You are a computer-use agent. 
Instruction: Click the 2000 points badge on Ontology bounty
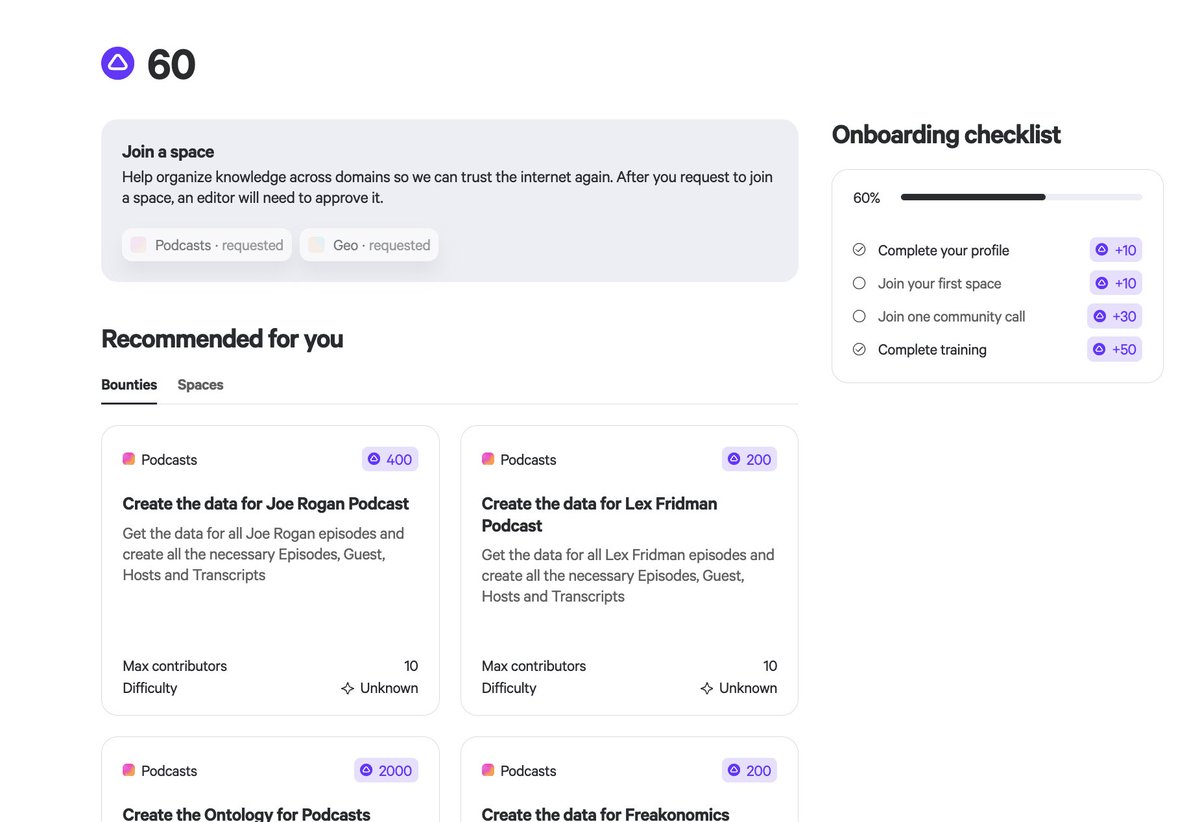click(386, 770)
